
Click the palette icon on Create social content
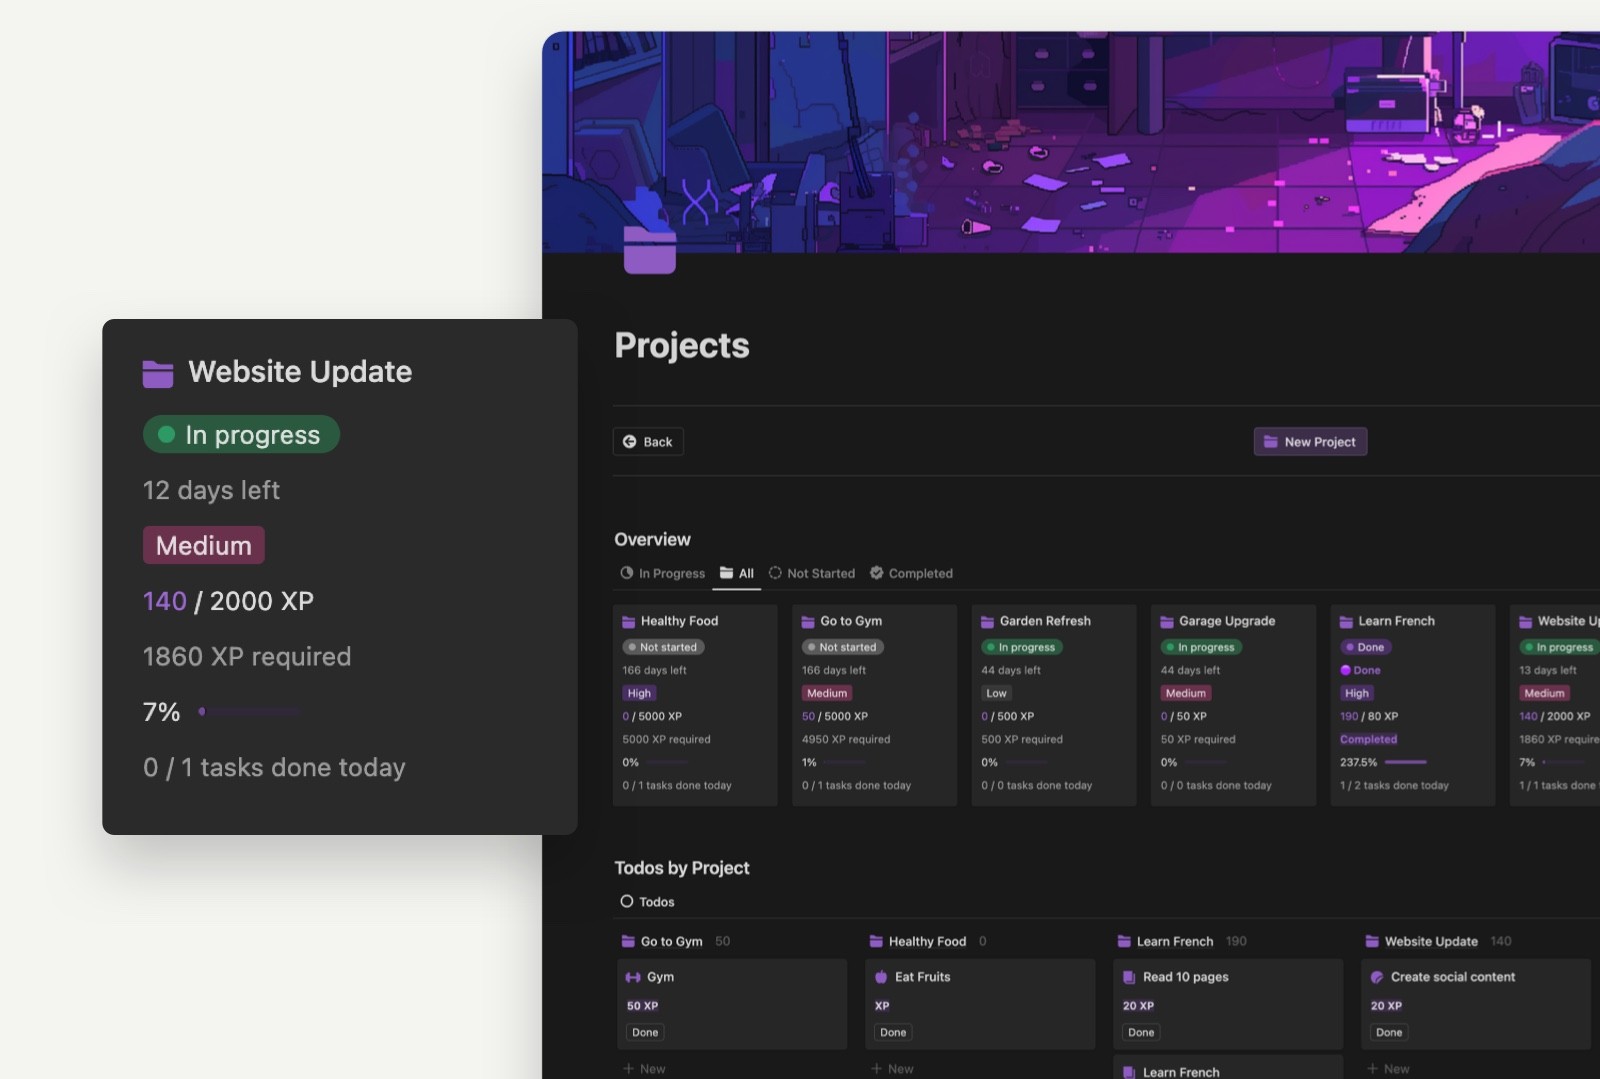1377,977
